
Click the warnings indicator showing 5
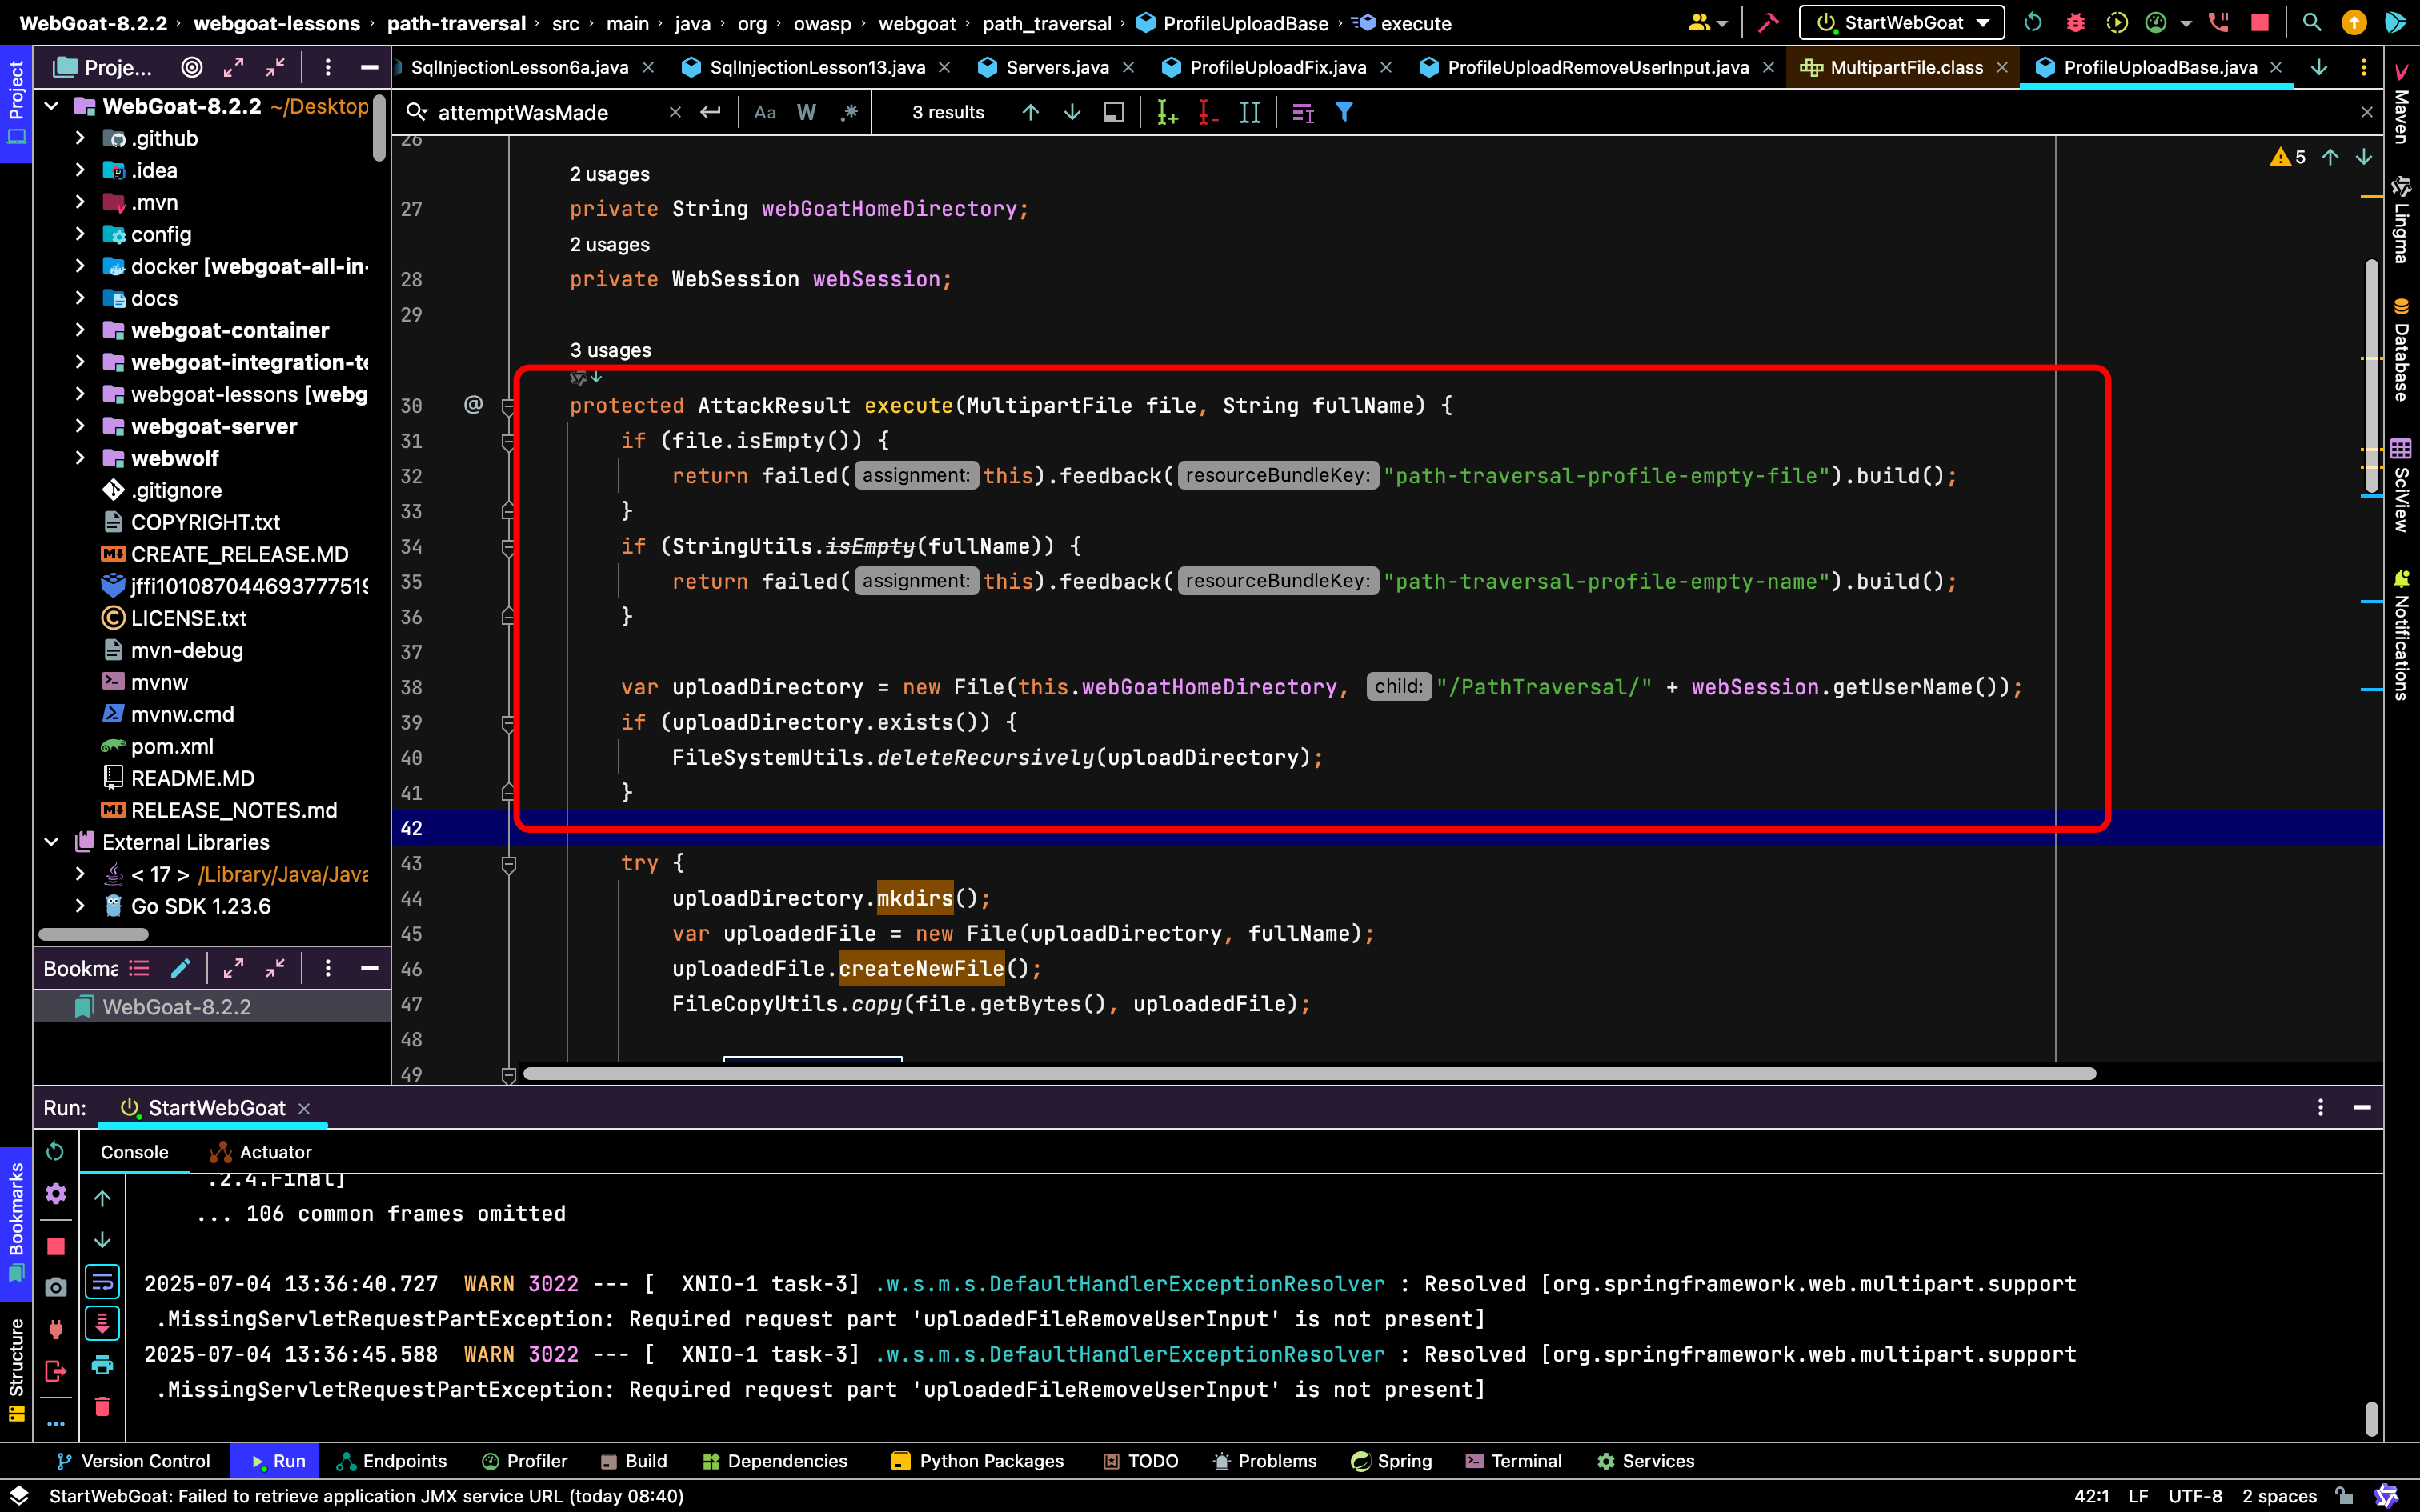[2288, 157]
